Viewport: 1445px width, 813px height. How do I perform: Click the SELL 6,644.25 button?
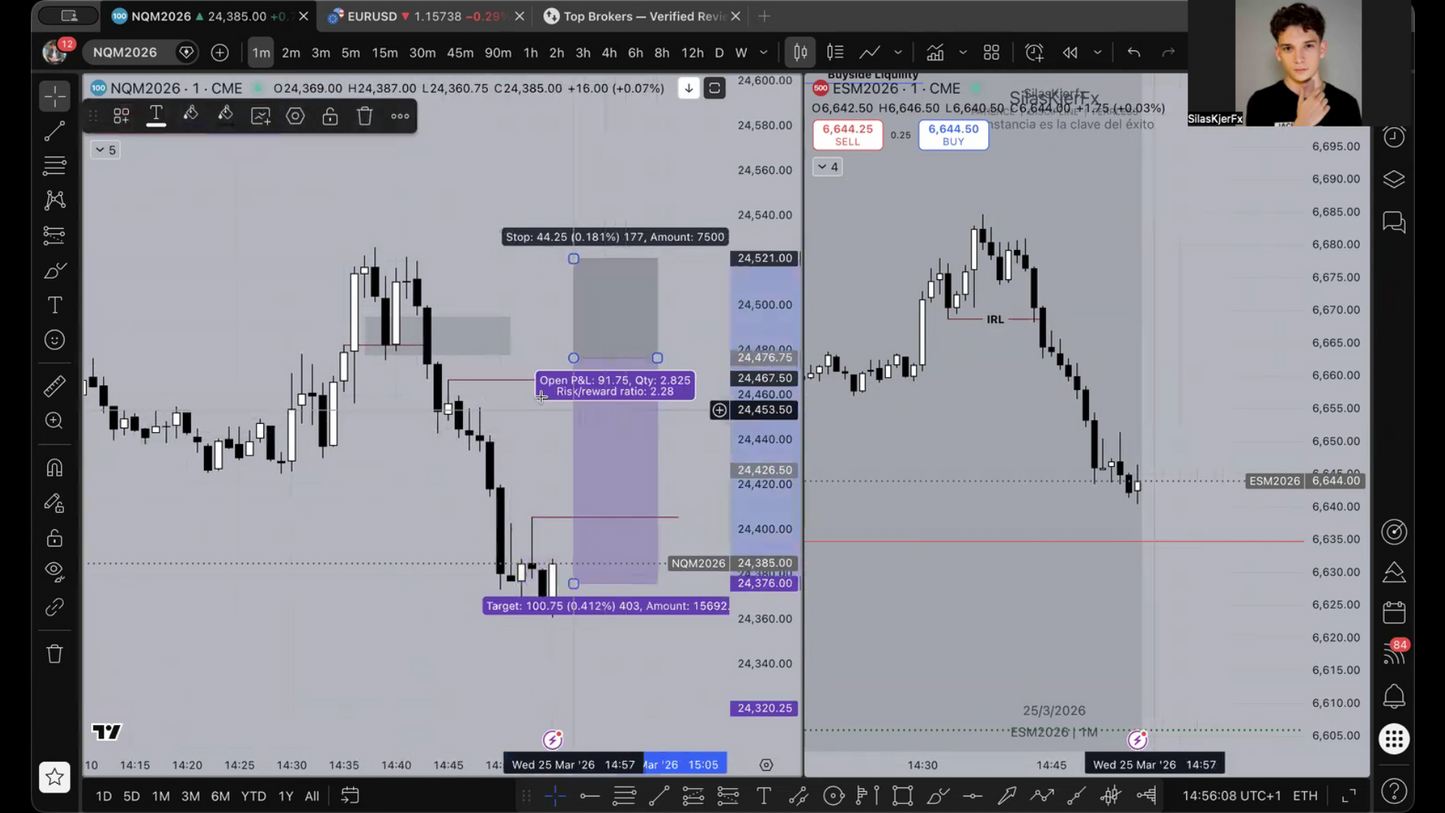coord(847,135)
